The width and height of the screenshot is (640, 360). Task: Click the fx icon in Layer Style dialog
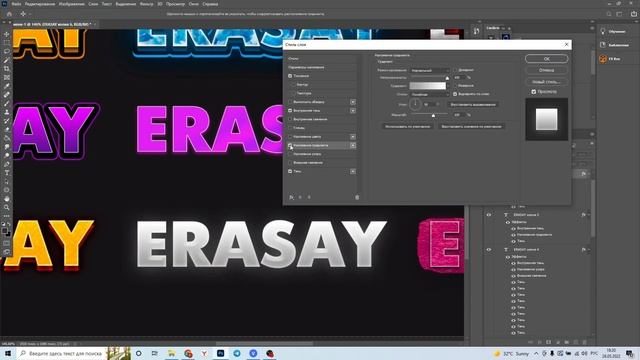tap(291, 198)
